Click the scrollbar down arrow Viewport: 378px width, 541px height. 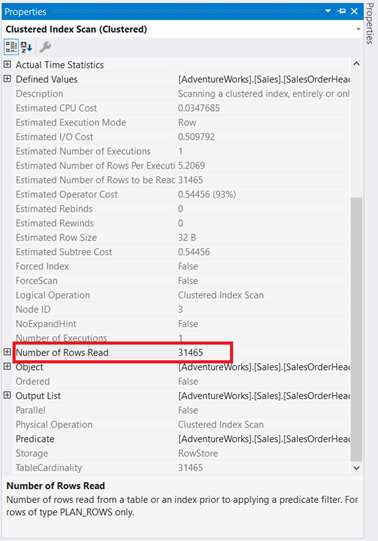pyautogui.click(x=356, y=468)
